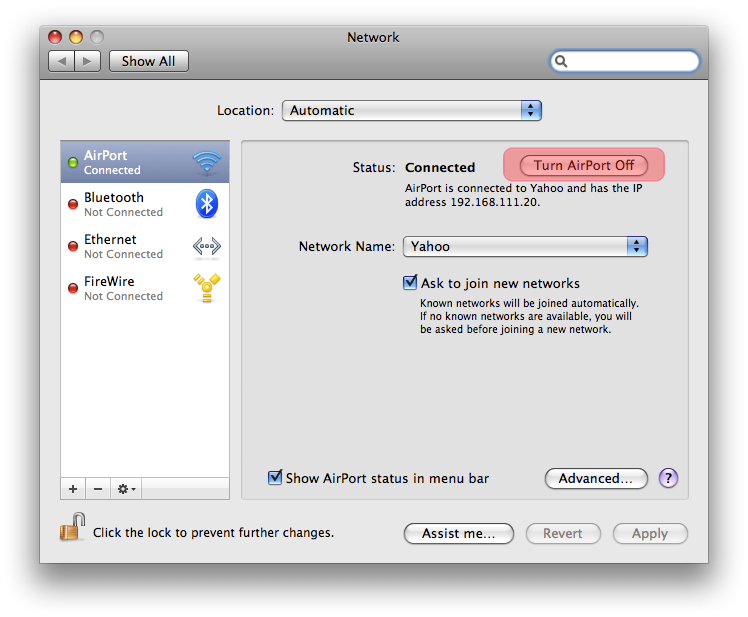Viewport: 748px width, 617px height.
Task: Click the Revert button
Action: coord(563,533)
